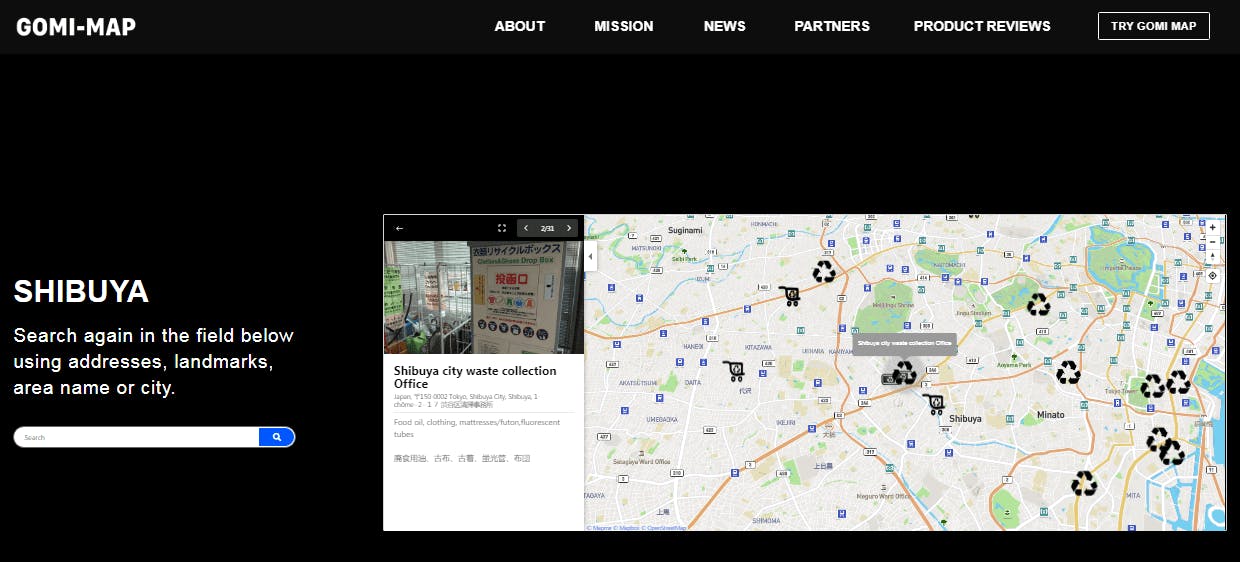This screenshot has height=562, width=1240.
Task: Open PRODUCT REVIEWS in the navigation
Action: pos(981,26)
